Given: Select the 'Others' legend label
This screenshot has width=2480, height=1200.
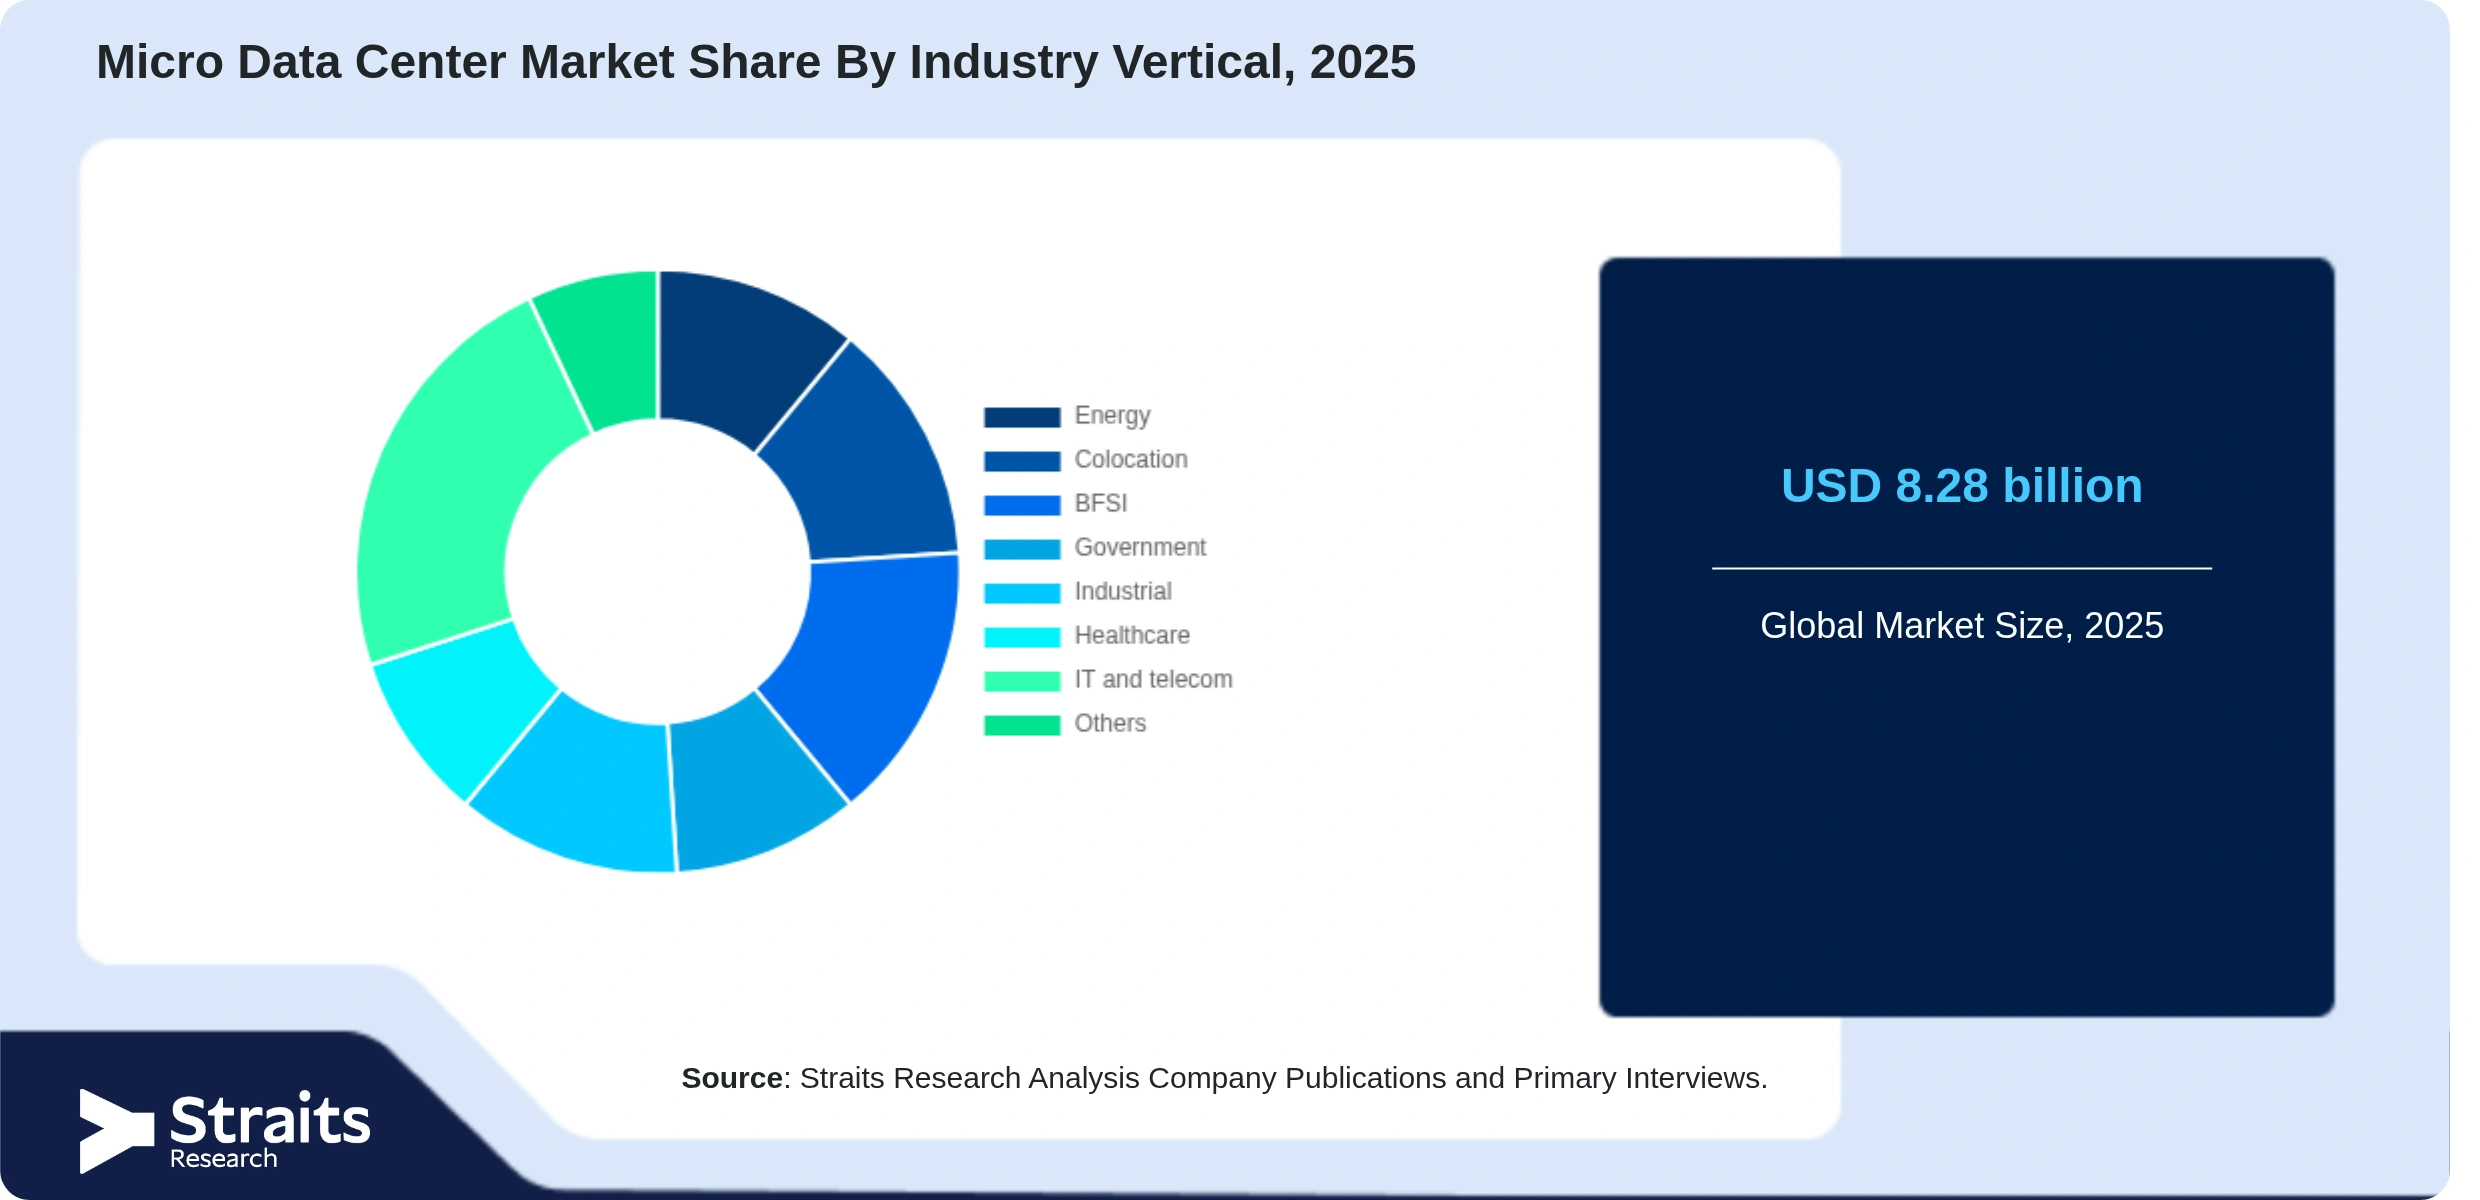Looking at the screenshot, I should [1110, 723].
